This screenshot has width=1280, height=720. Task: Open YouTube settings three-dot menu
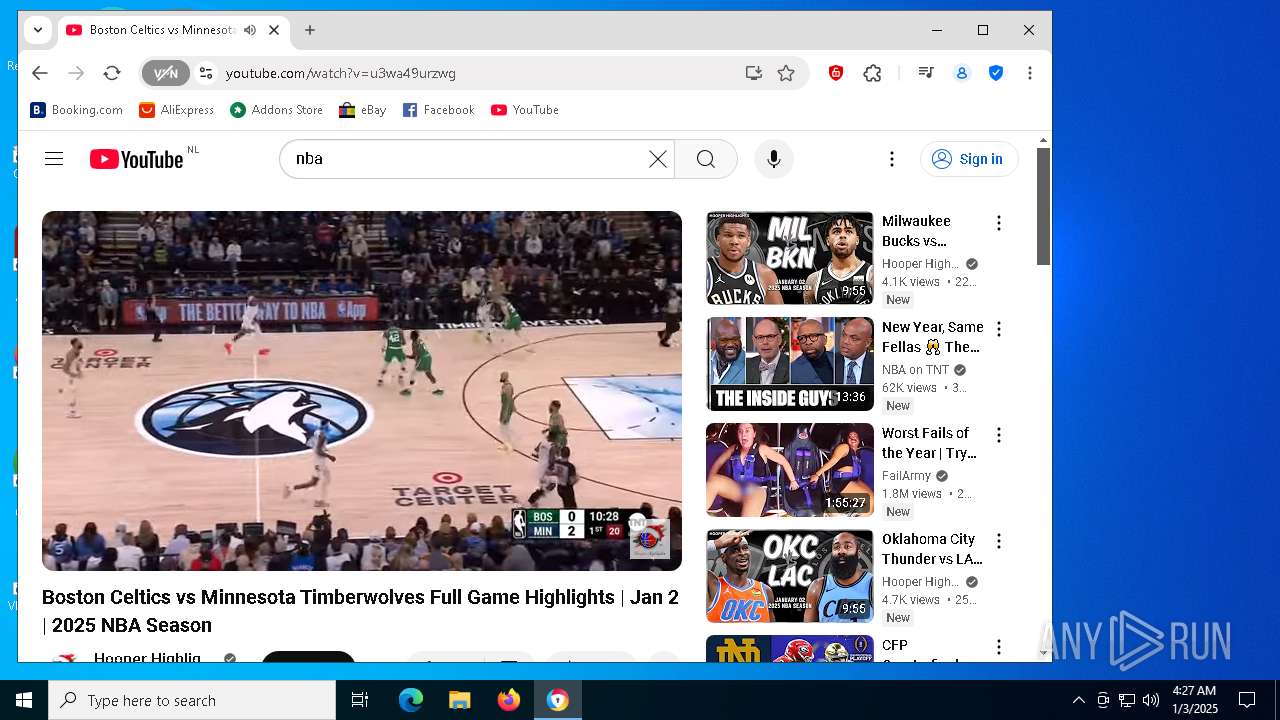point(892,159)
